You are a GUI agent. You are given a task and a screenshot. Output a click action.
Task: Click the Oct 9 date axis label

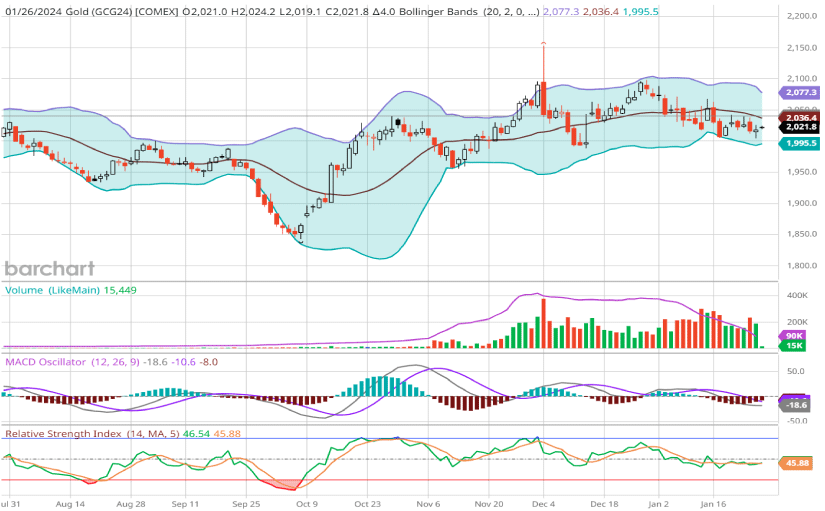[x=307, y=503]
